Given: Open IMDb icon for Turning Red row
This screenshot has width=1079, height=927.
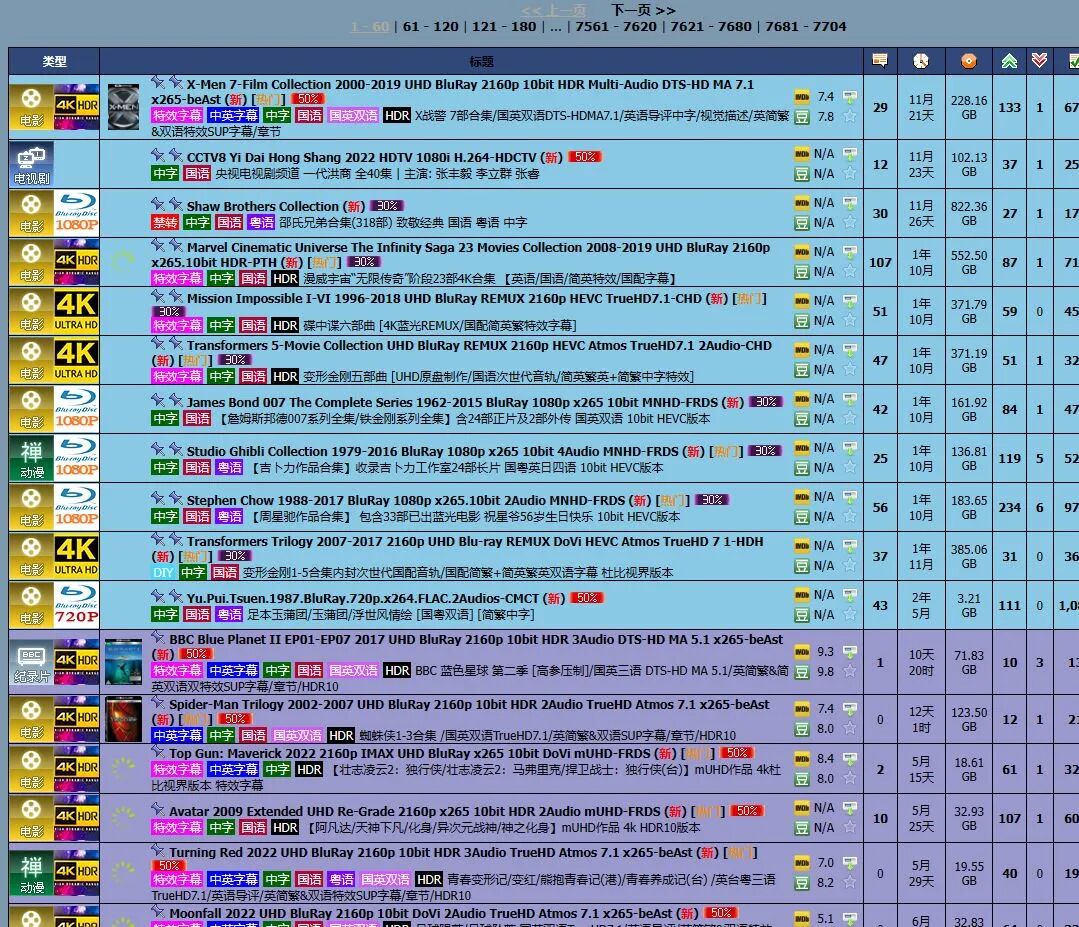Looking at the screenshot, I should point(802,862).
